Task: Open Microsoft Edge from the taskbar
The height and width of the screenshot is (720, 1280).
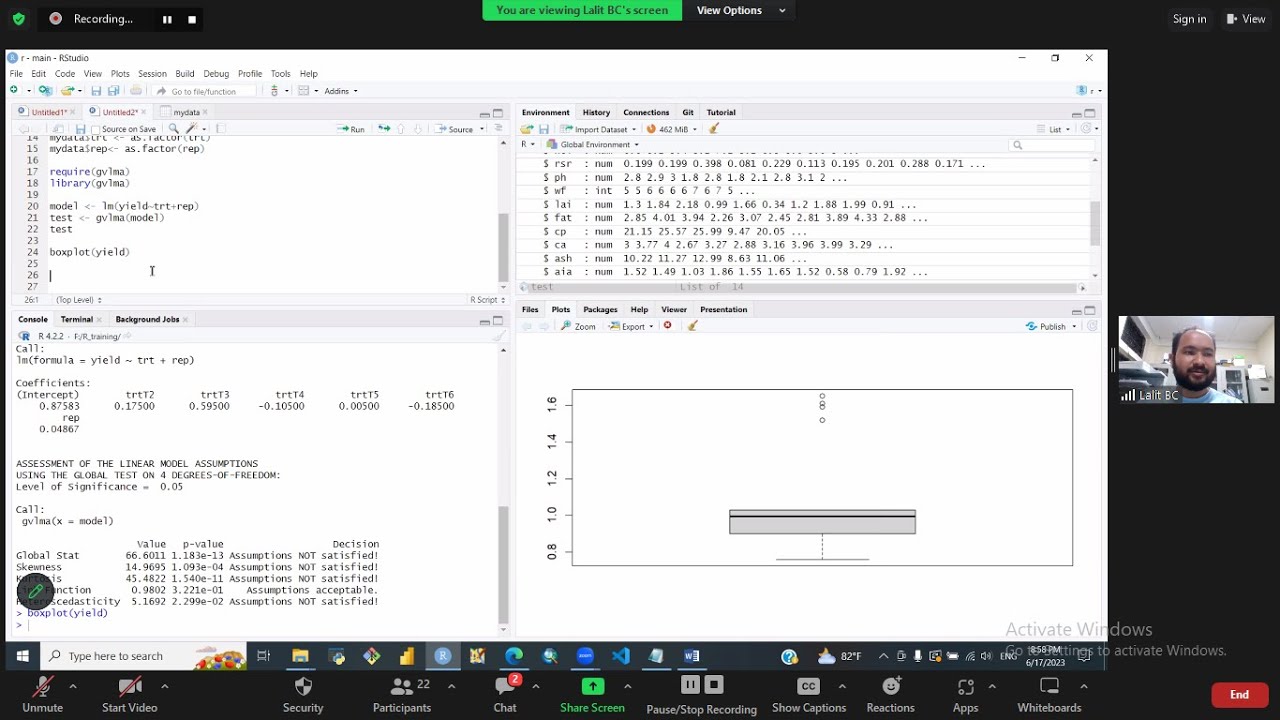Action: [514, 656]
